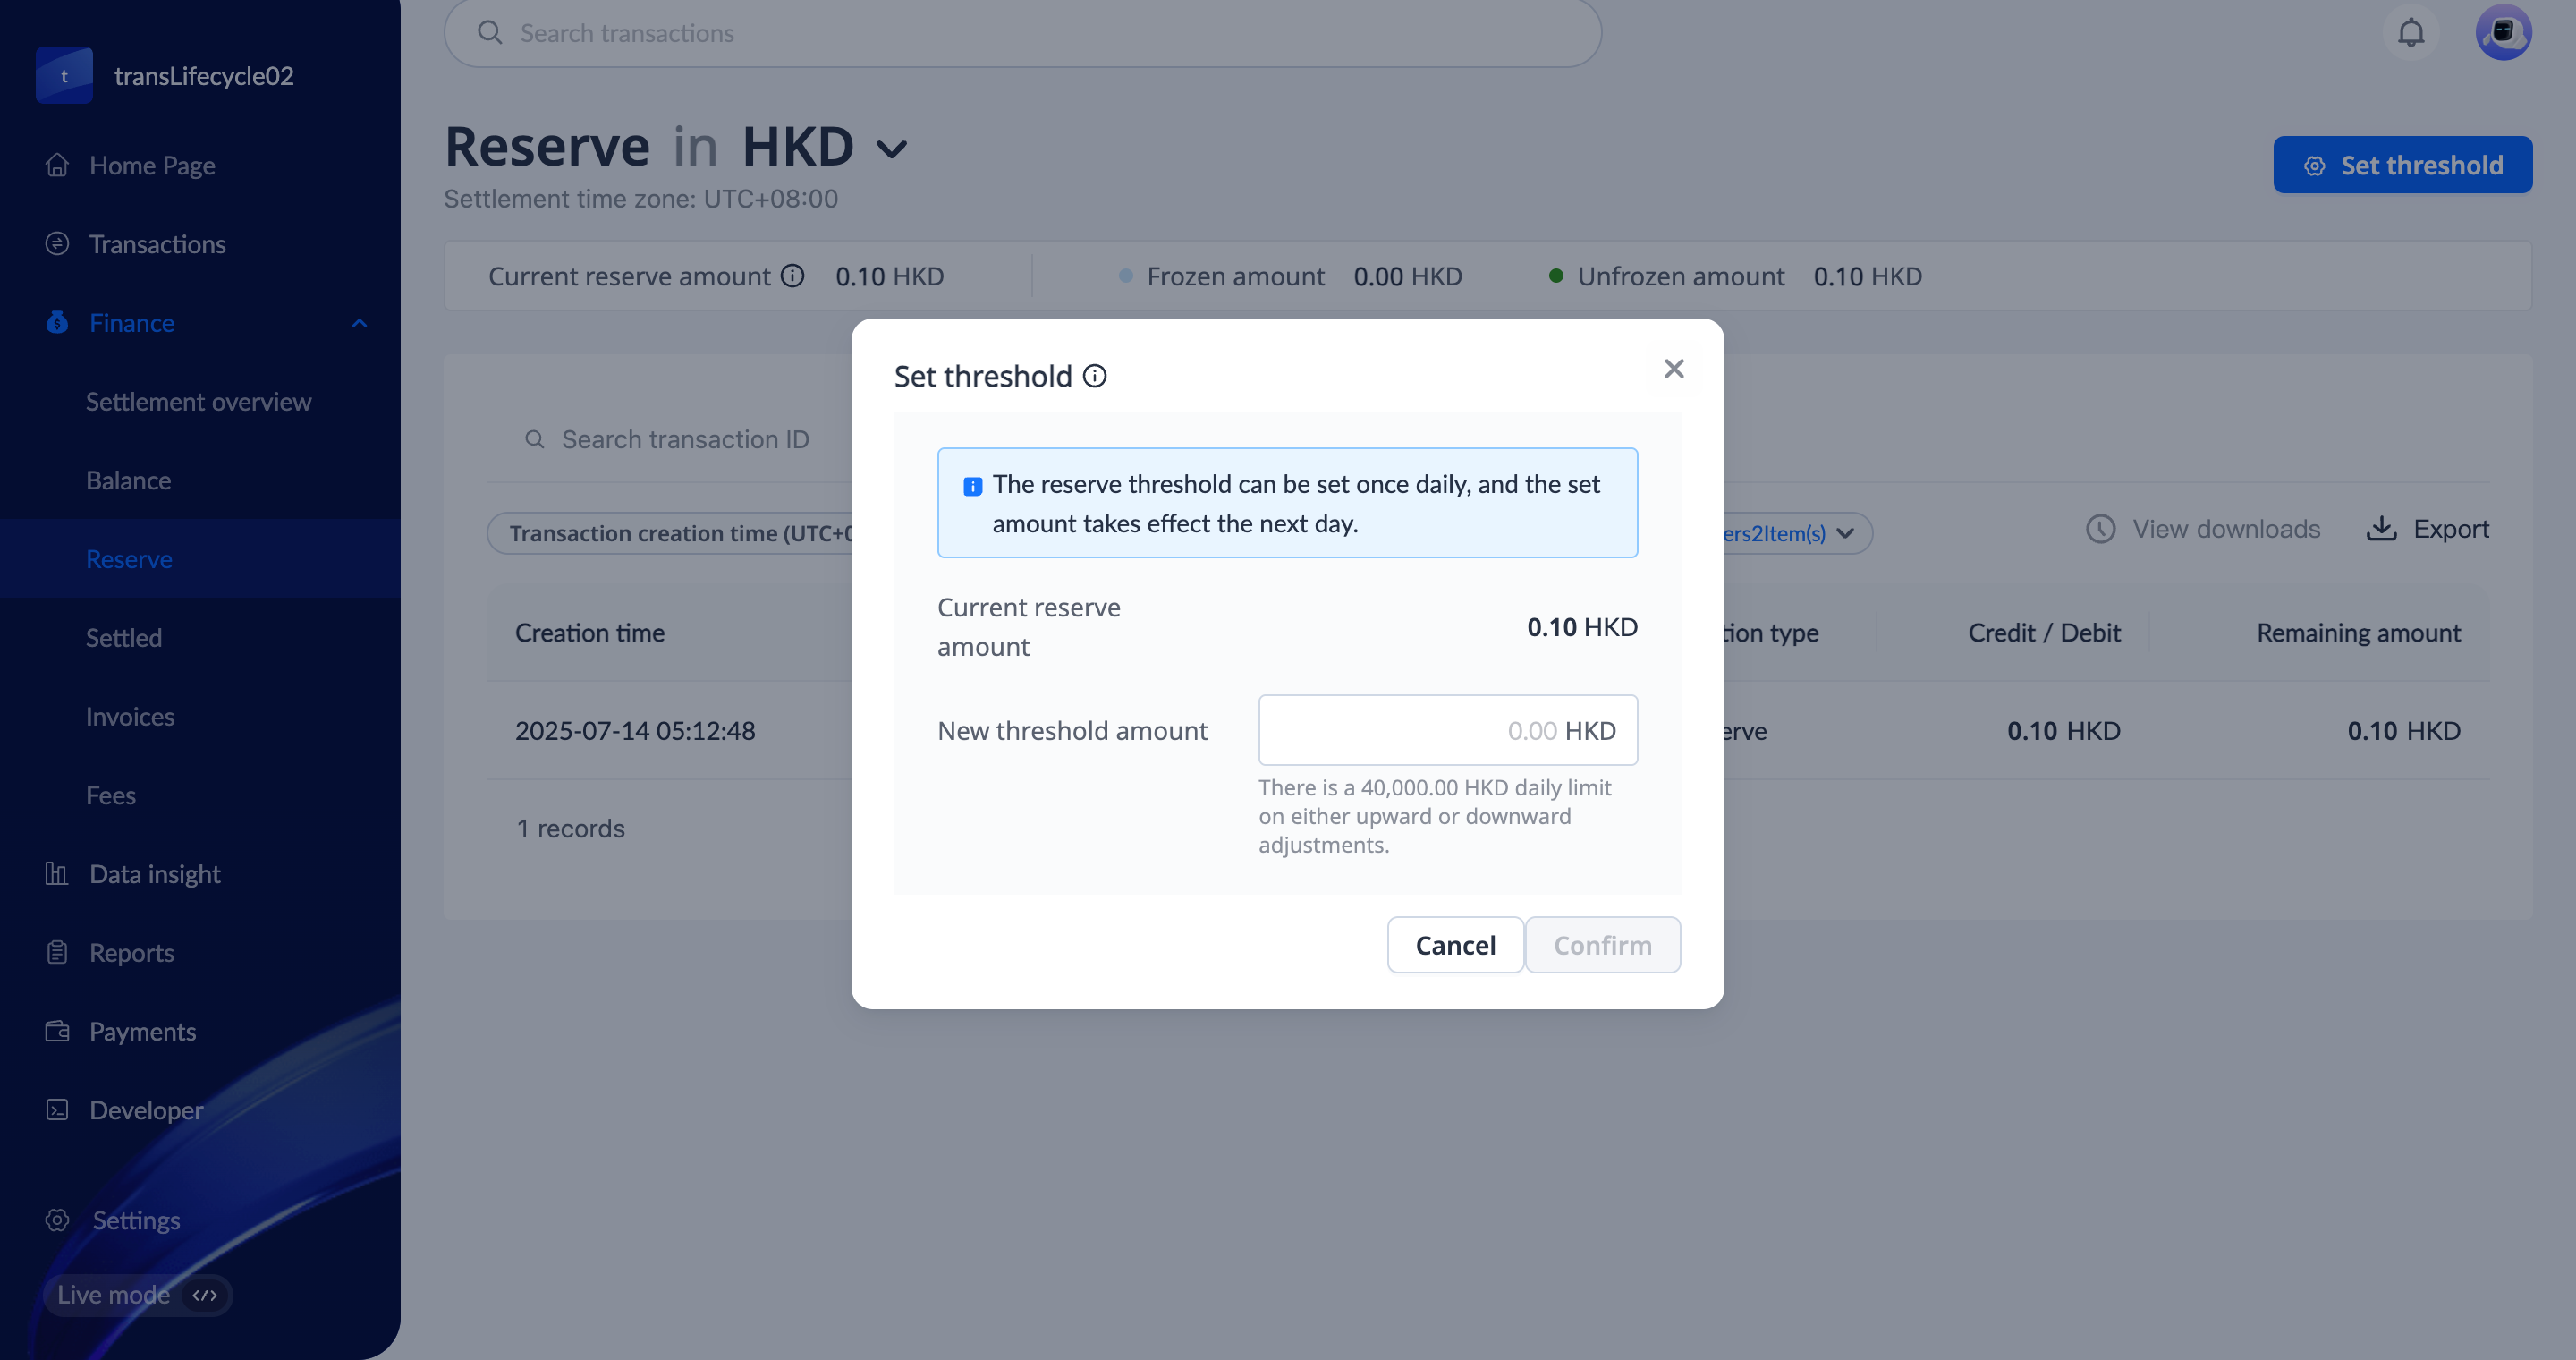Image resolution: width=2576 pixels, height=1360 pixels.
Task: Click the View downloads clock icon
Action: pyautogui.click(x=2100, y=529)
